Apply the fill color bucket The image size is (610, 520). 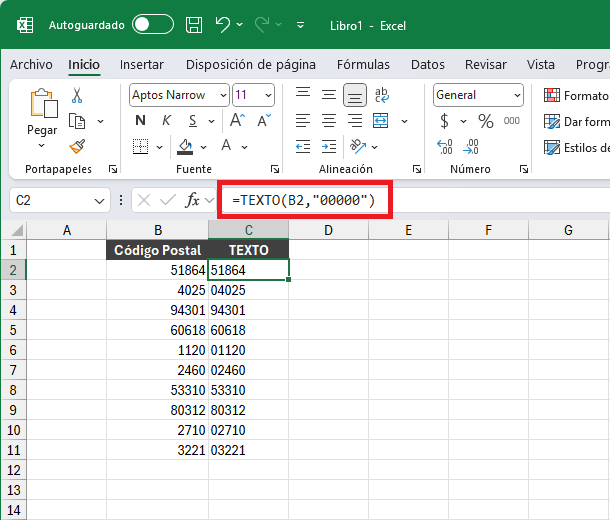click(x=185, y=147)
